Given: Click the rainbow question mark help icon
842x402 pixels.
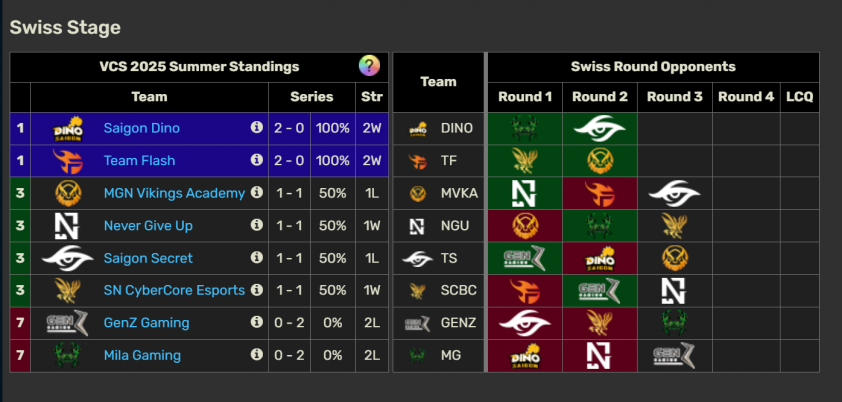Looking at the screenshot, I should [369, 66].
